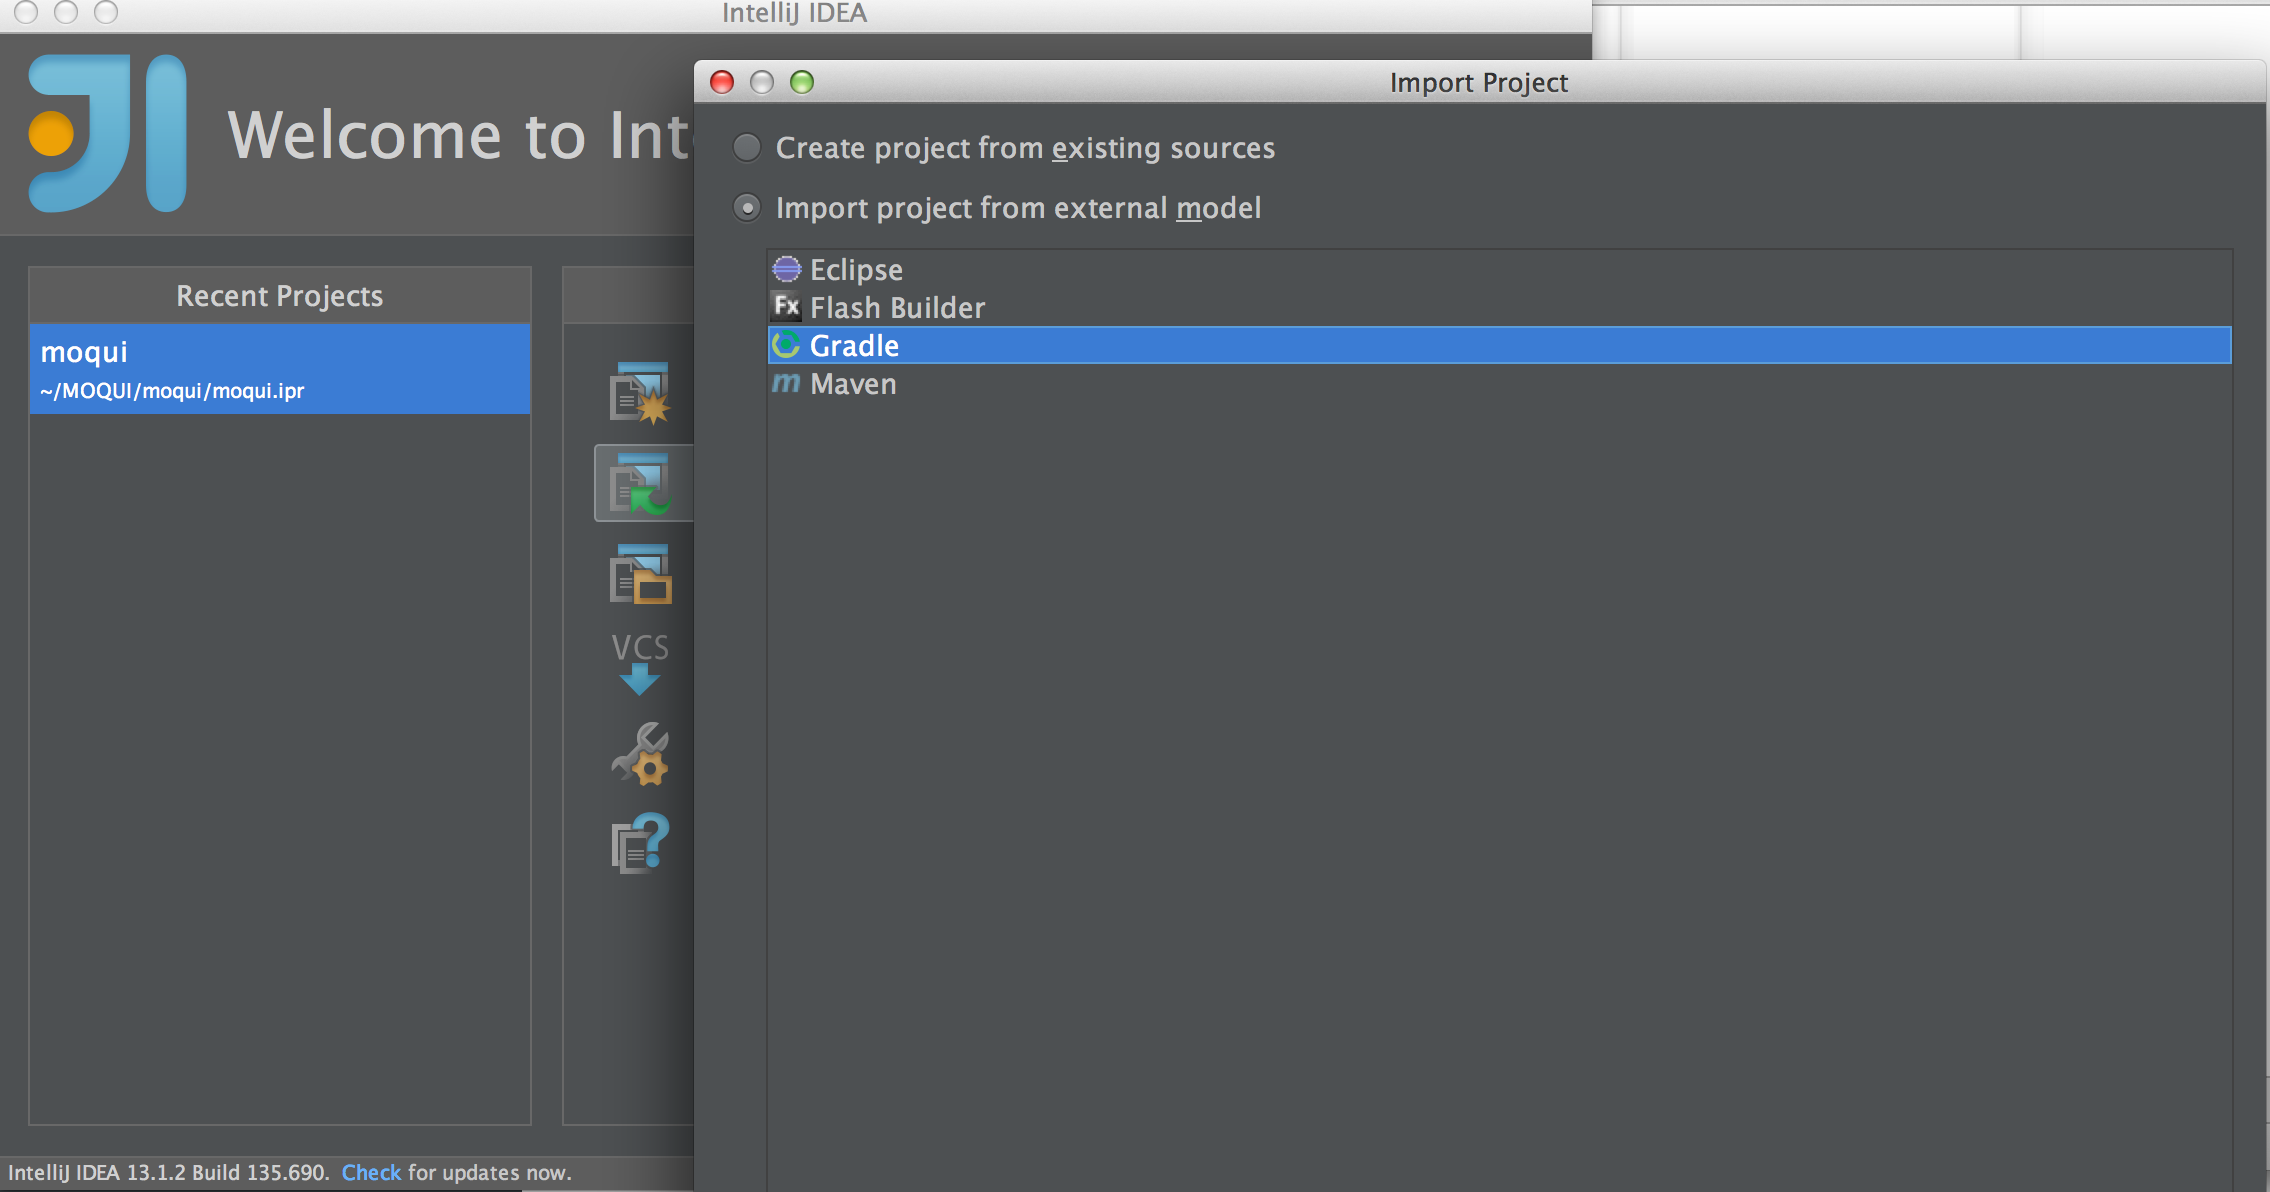
Task: Open Docs and How-Tos question mark icon
Action: tap(640, 844)
